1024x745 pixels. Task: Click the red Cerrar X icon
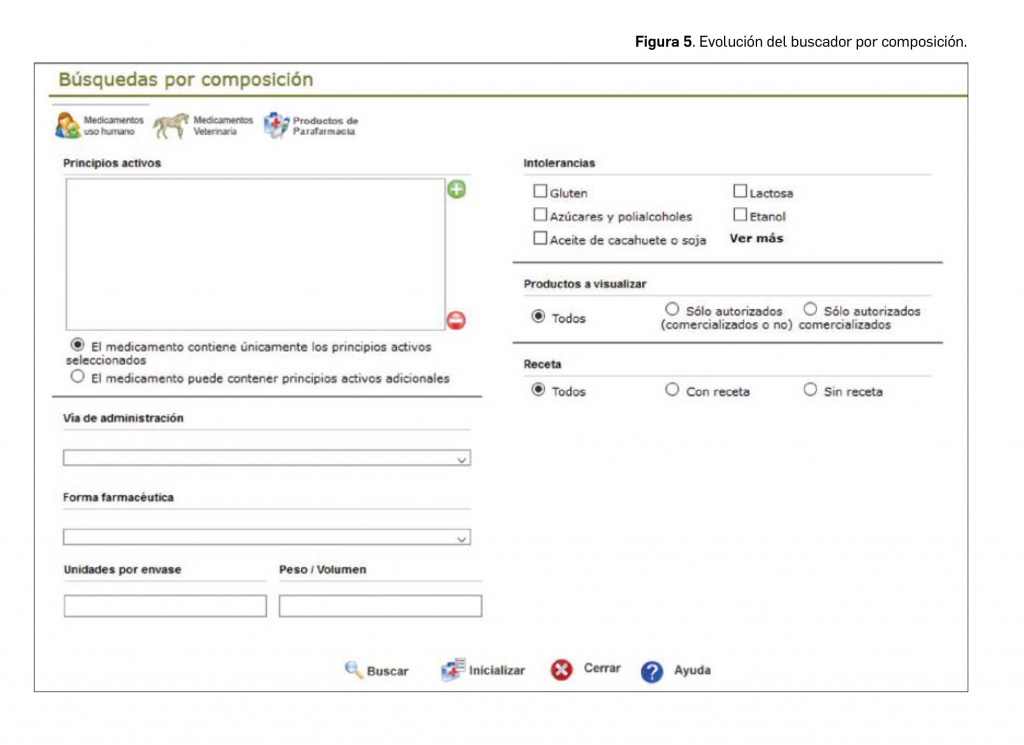point(562,670)
